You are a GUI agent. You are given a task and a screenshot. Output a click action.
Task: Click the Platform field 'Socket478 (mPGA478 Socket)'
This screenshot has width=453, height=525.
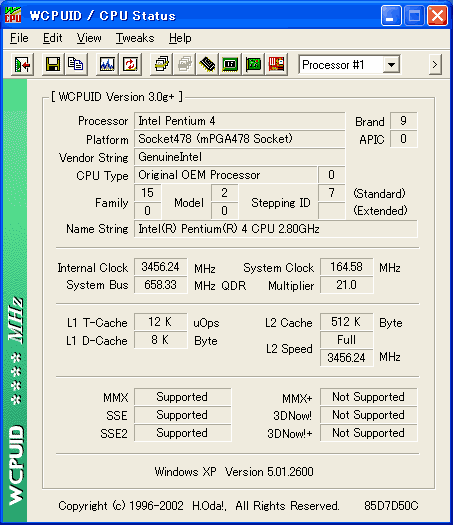point(239,139)
